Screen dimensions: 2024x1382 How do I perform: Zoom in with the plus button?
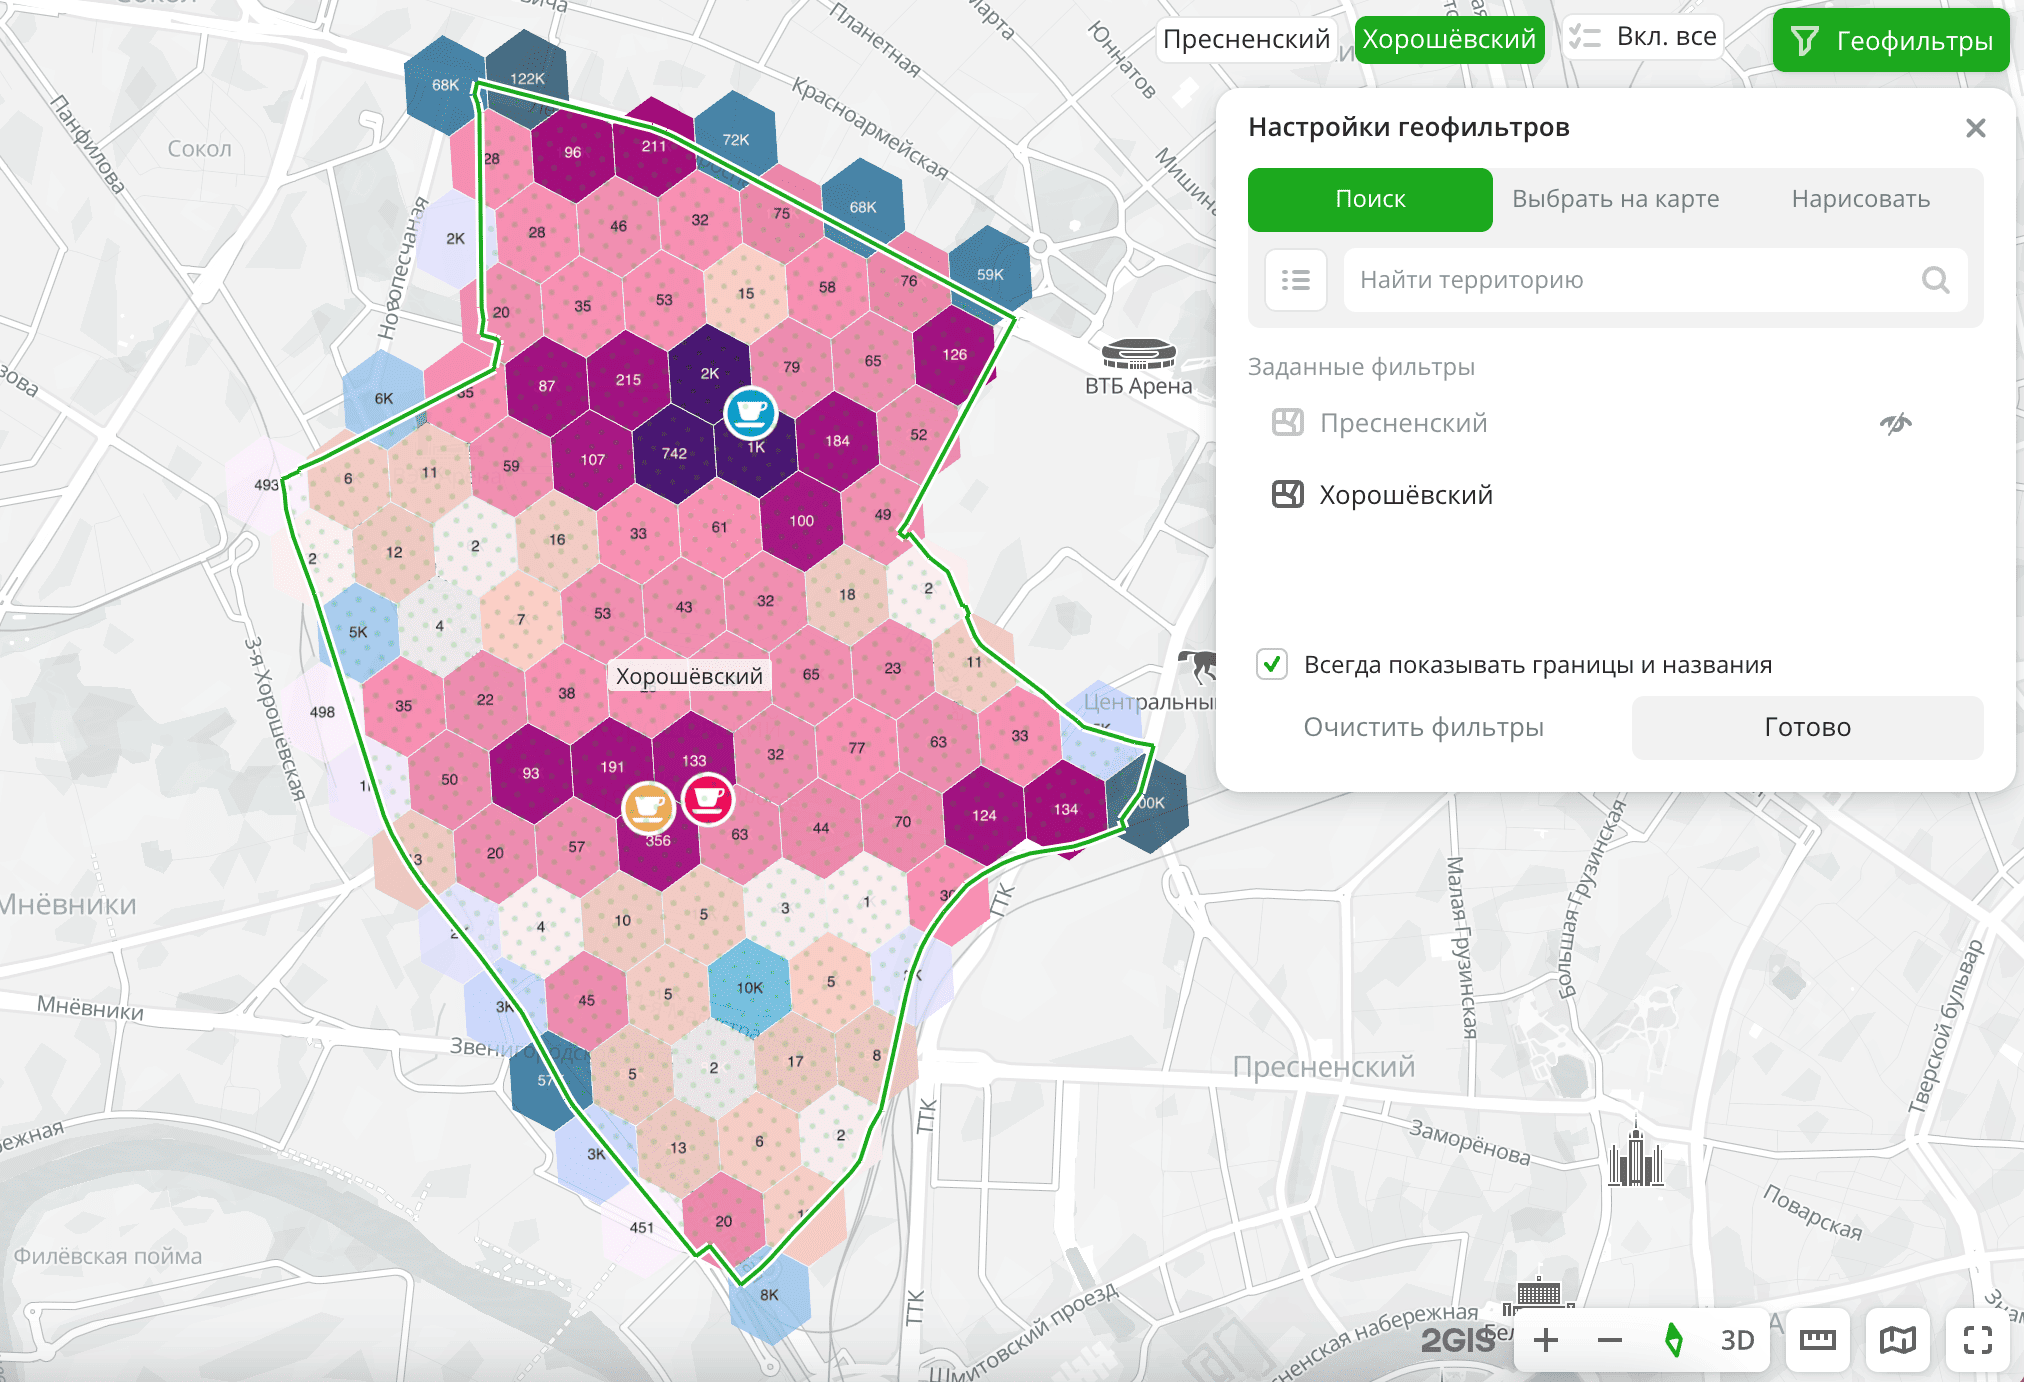pyautogui.click(x=1546, y=1340)
